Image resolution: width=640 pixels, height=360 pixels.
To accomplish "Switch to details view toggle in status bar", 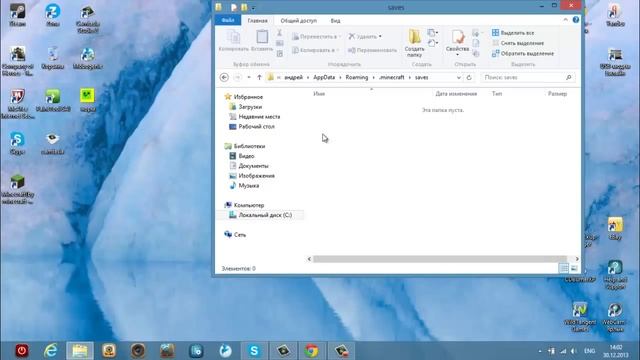I will (x=564, y=268).
